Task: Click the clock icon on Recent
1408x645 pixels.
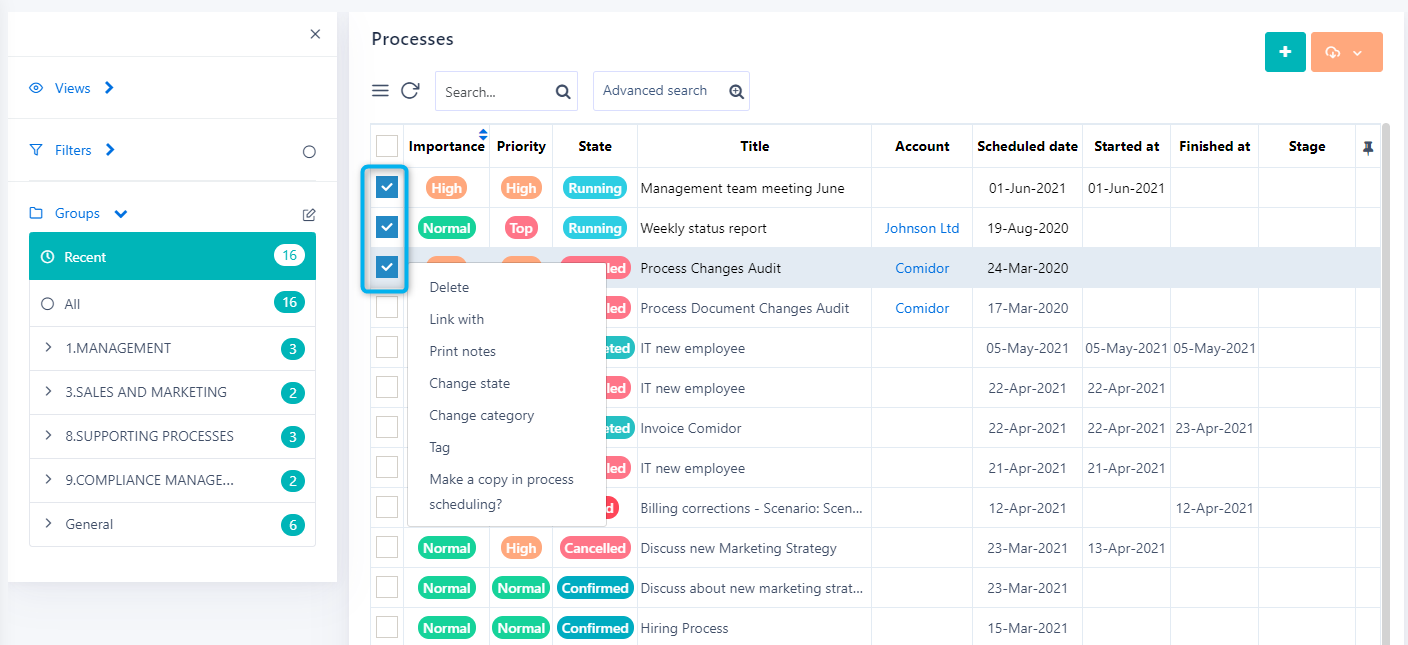Action: [x=47, y=257]
